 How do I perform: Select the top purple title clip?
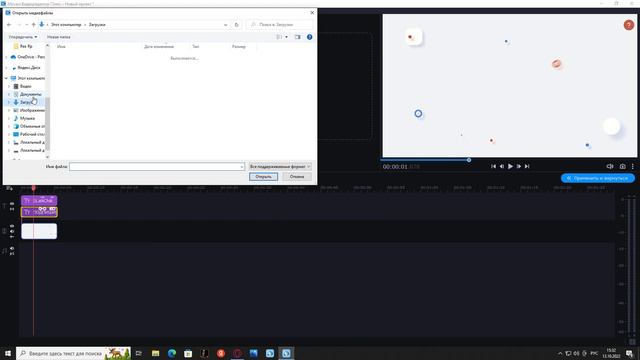(39, 200)
